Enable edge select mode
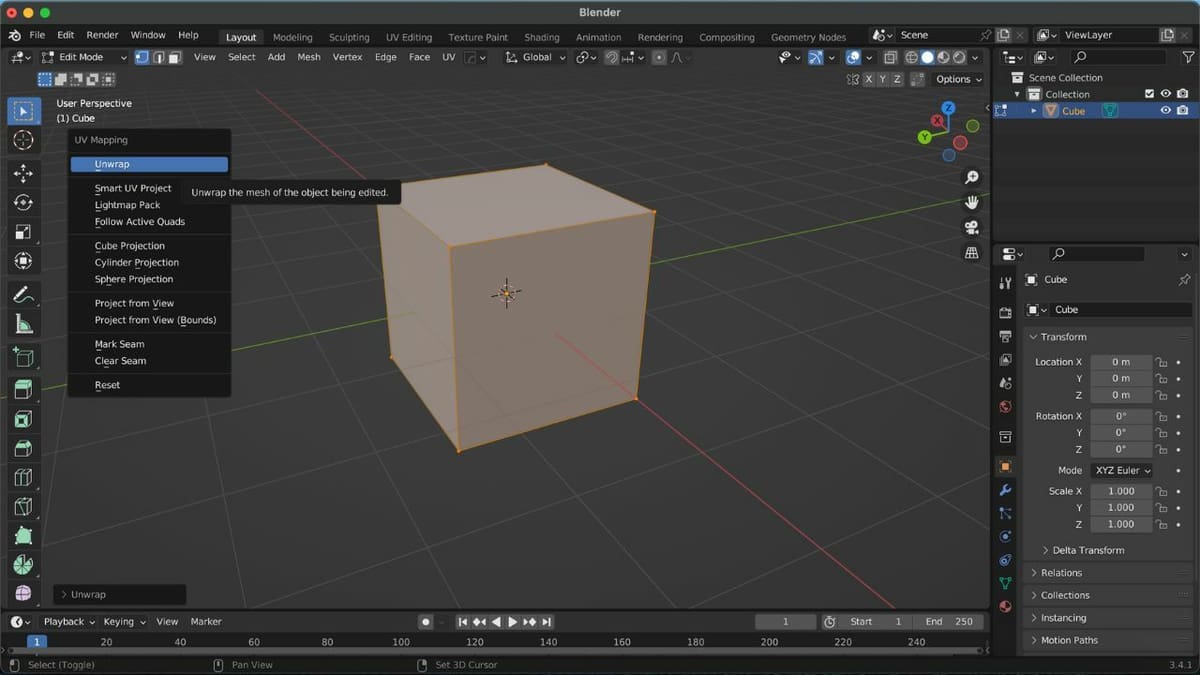 (158, 57)
